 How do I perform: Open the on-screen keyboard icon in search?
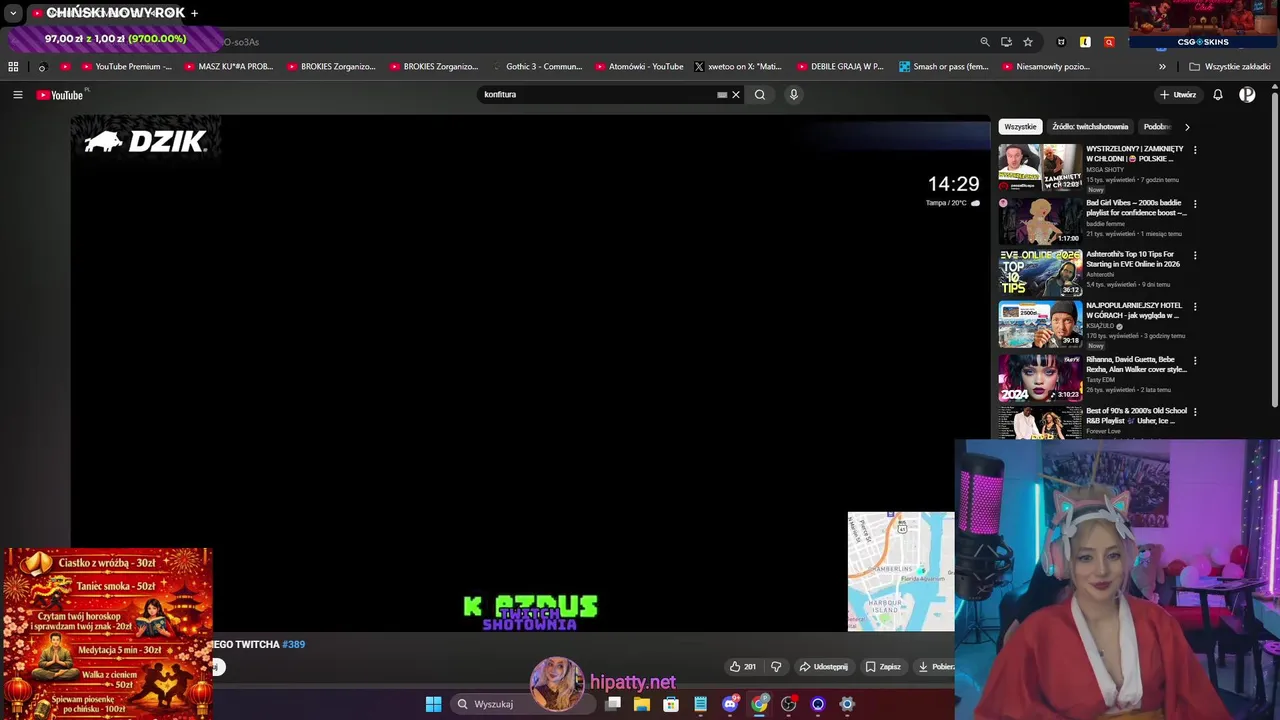click(x=722, y=95)
